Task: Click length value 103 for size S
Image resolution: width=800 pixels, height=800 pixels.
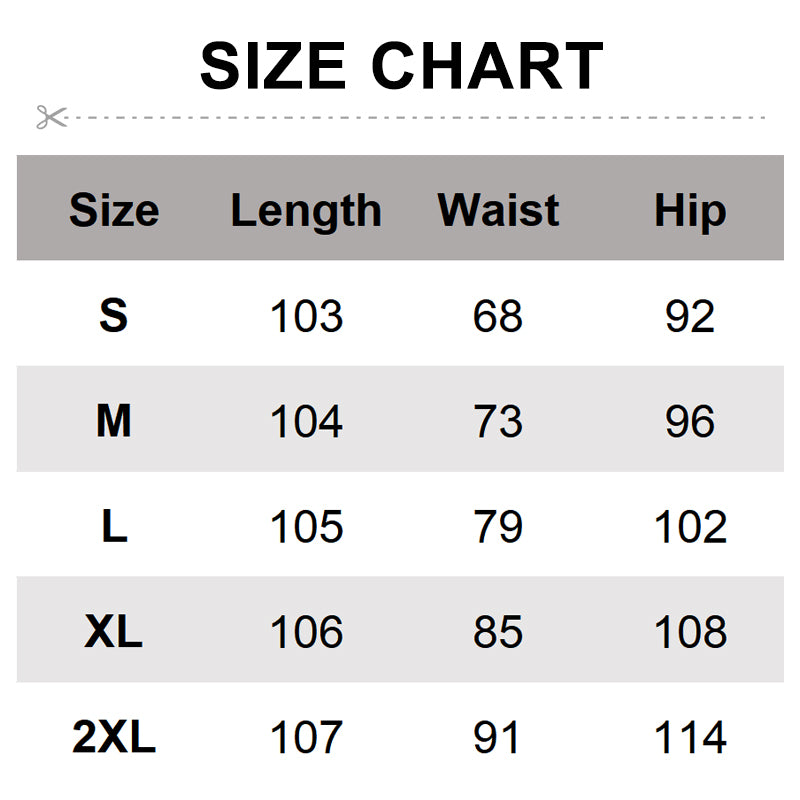Action: [306, 316]
